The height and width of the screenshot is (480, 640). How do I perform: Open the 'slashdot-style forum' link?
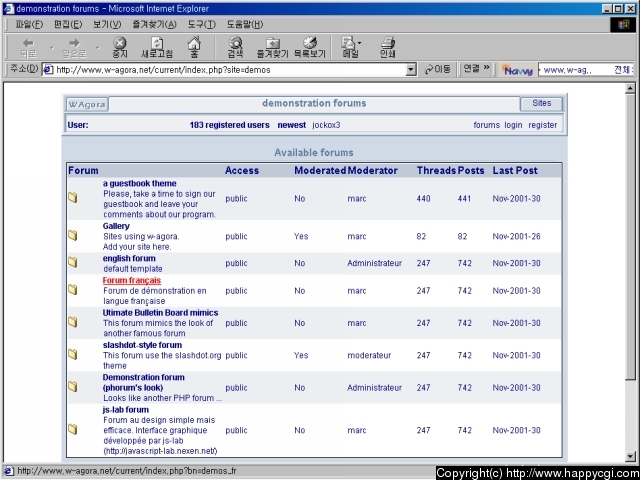(x=142, y=345)
